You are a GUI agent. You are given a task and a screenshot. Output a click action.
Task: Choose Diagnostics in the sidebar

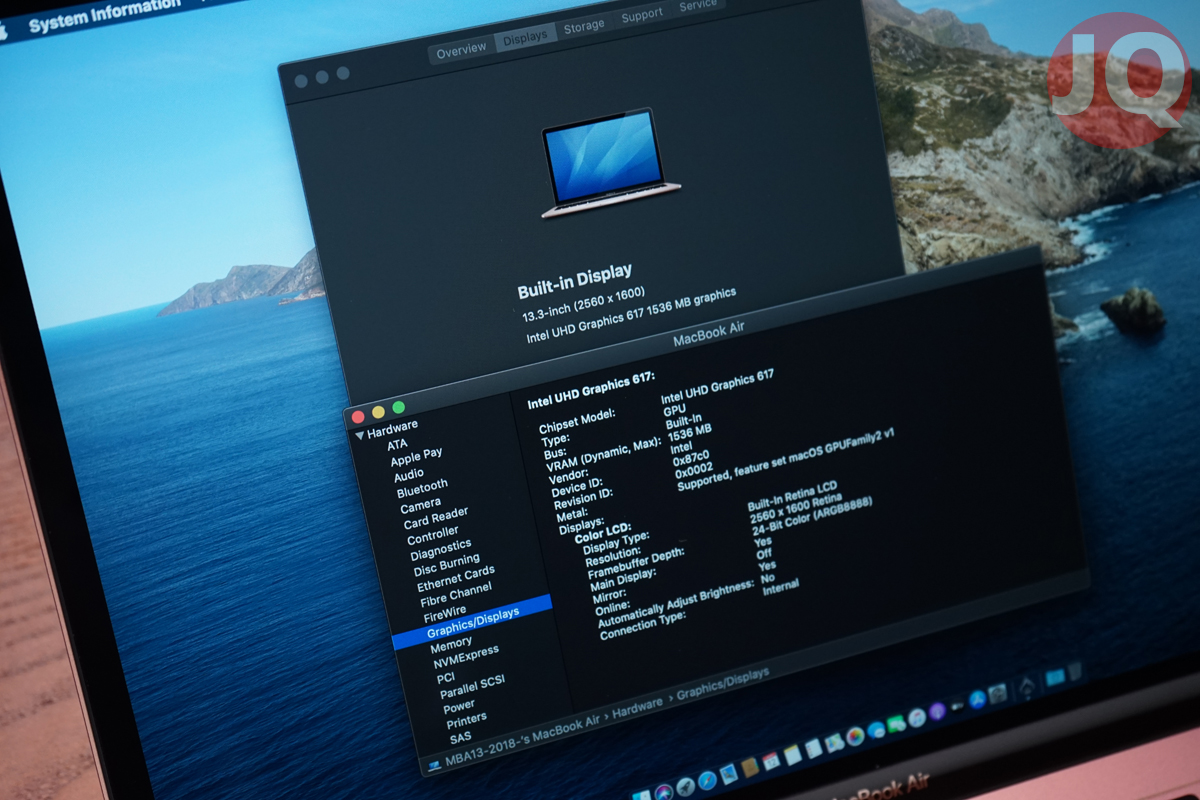coord(441,549)
